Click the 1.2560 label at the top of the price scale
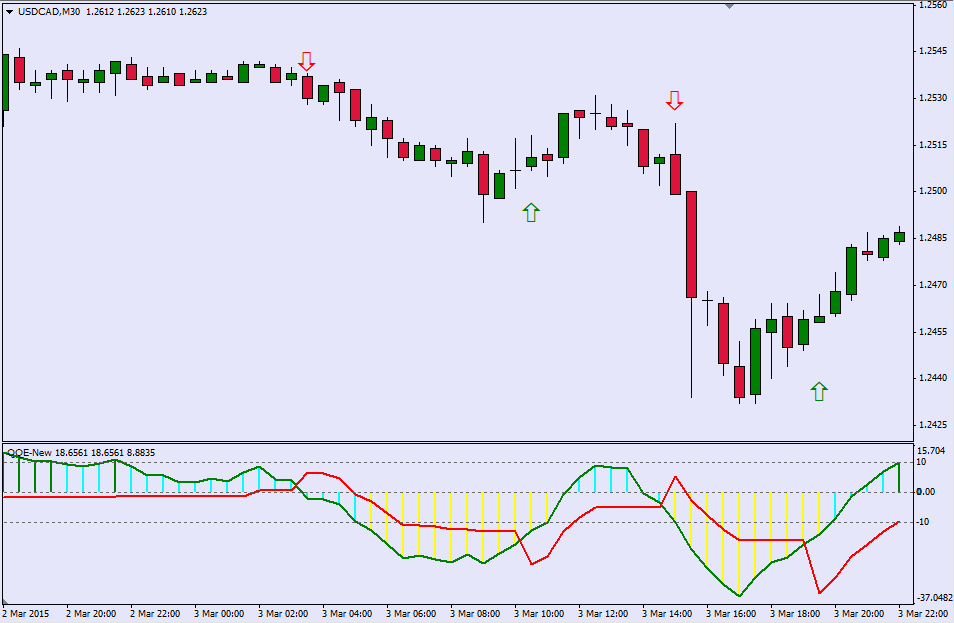The height and width of the screenshot is (623, 954). coord(932,5)
